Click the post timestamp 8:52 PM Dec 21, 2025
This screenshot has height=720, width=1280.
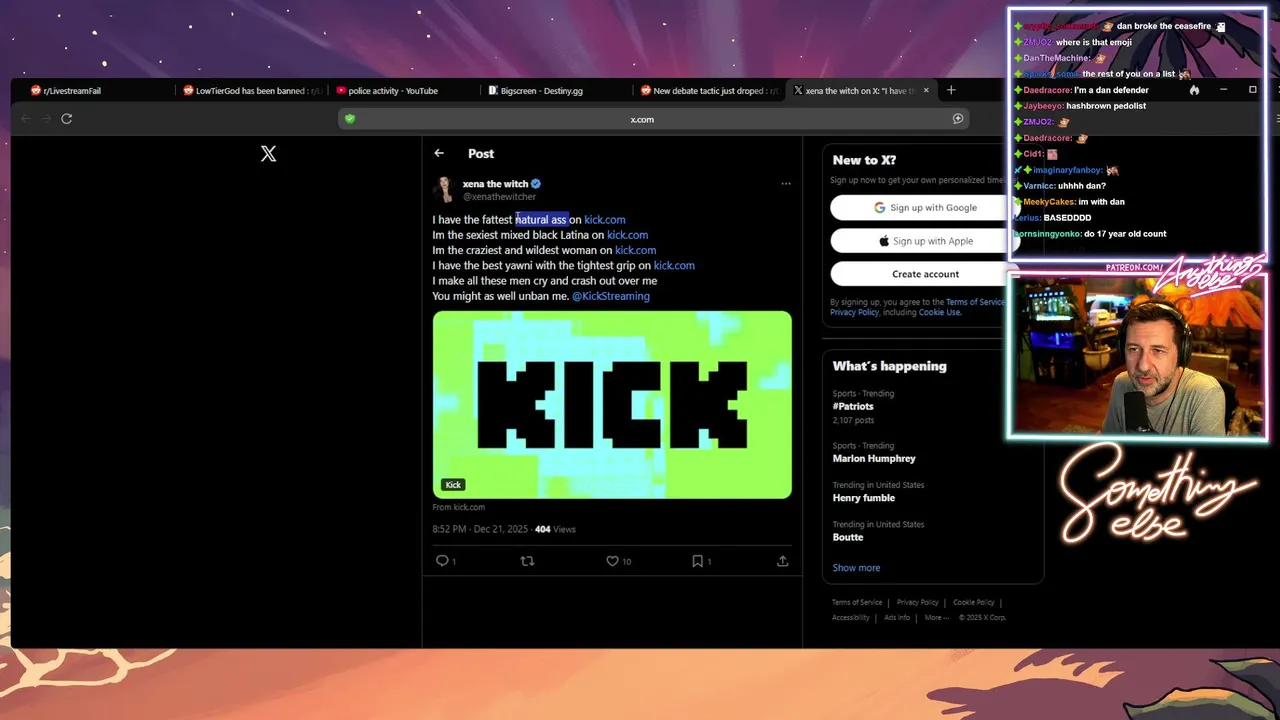pyautogui.click(x=481, y=529)
